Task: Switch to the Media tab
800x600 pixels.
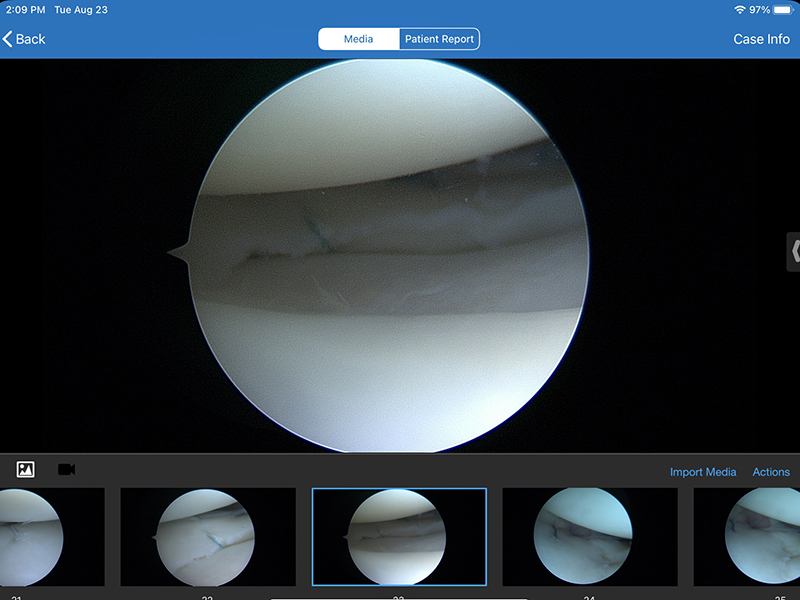Action: (x=359, y=39)
